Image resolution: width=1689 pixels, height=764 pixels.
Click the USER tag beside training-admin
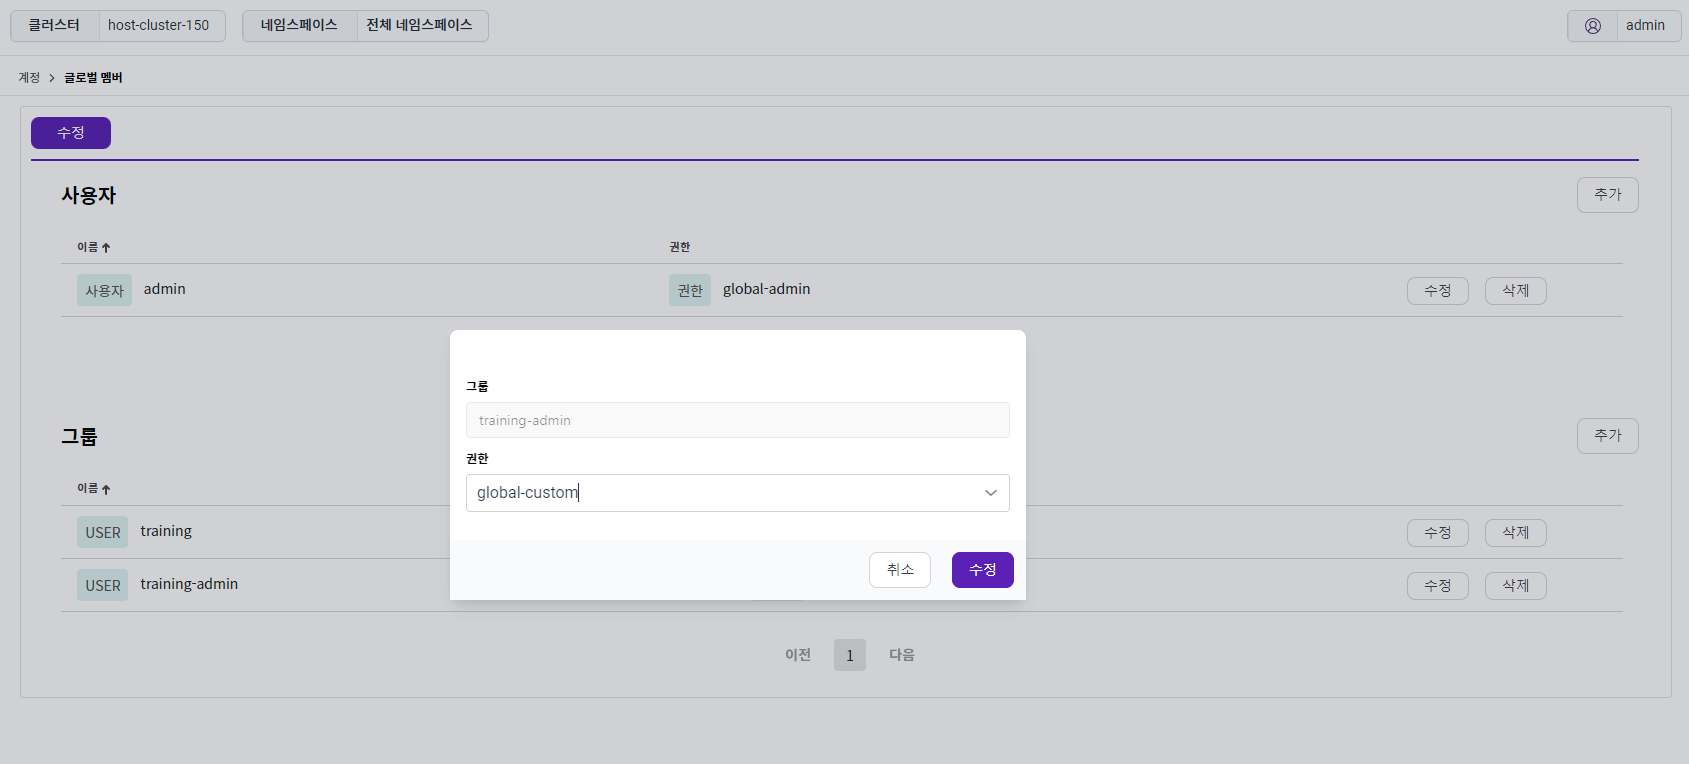(103, 585)
